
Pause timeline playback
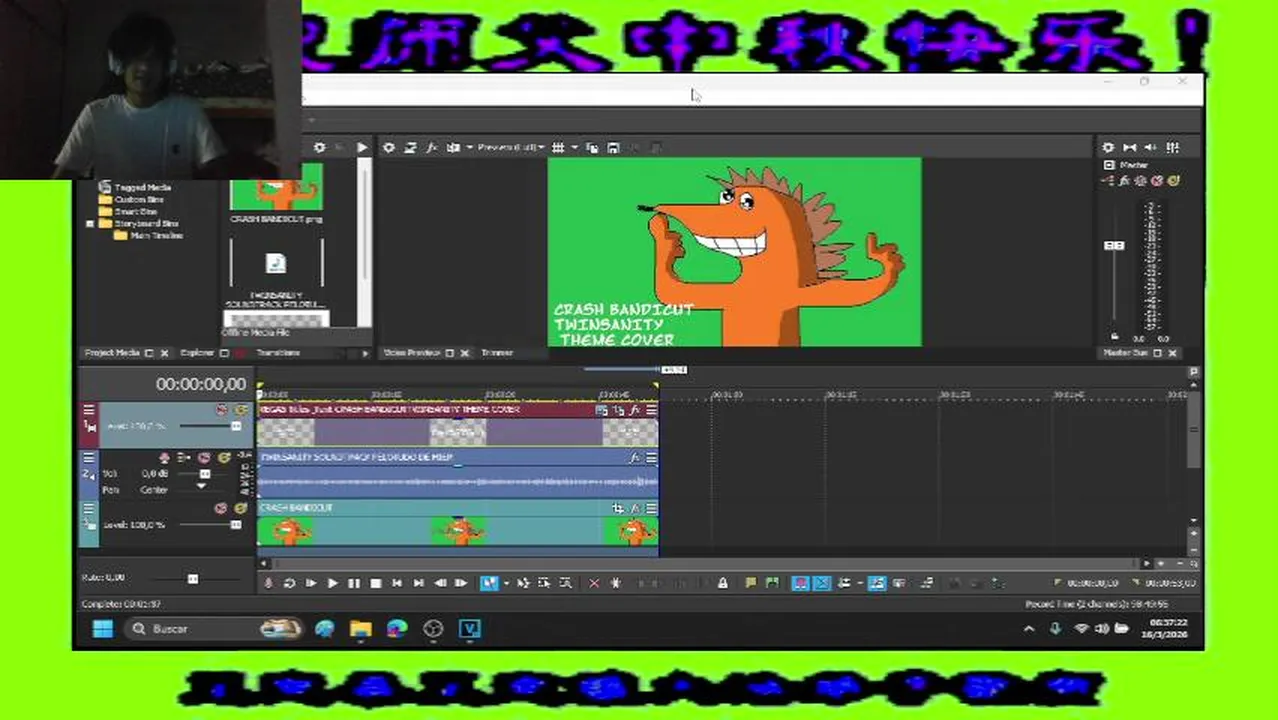pos(354,583)
